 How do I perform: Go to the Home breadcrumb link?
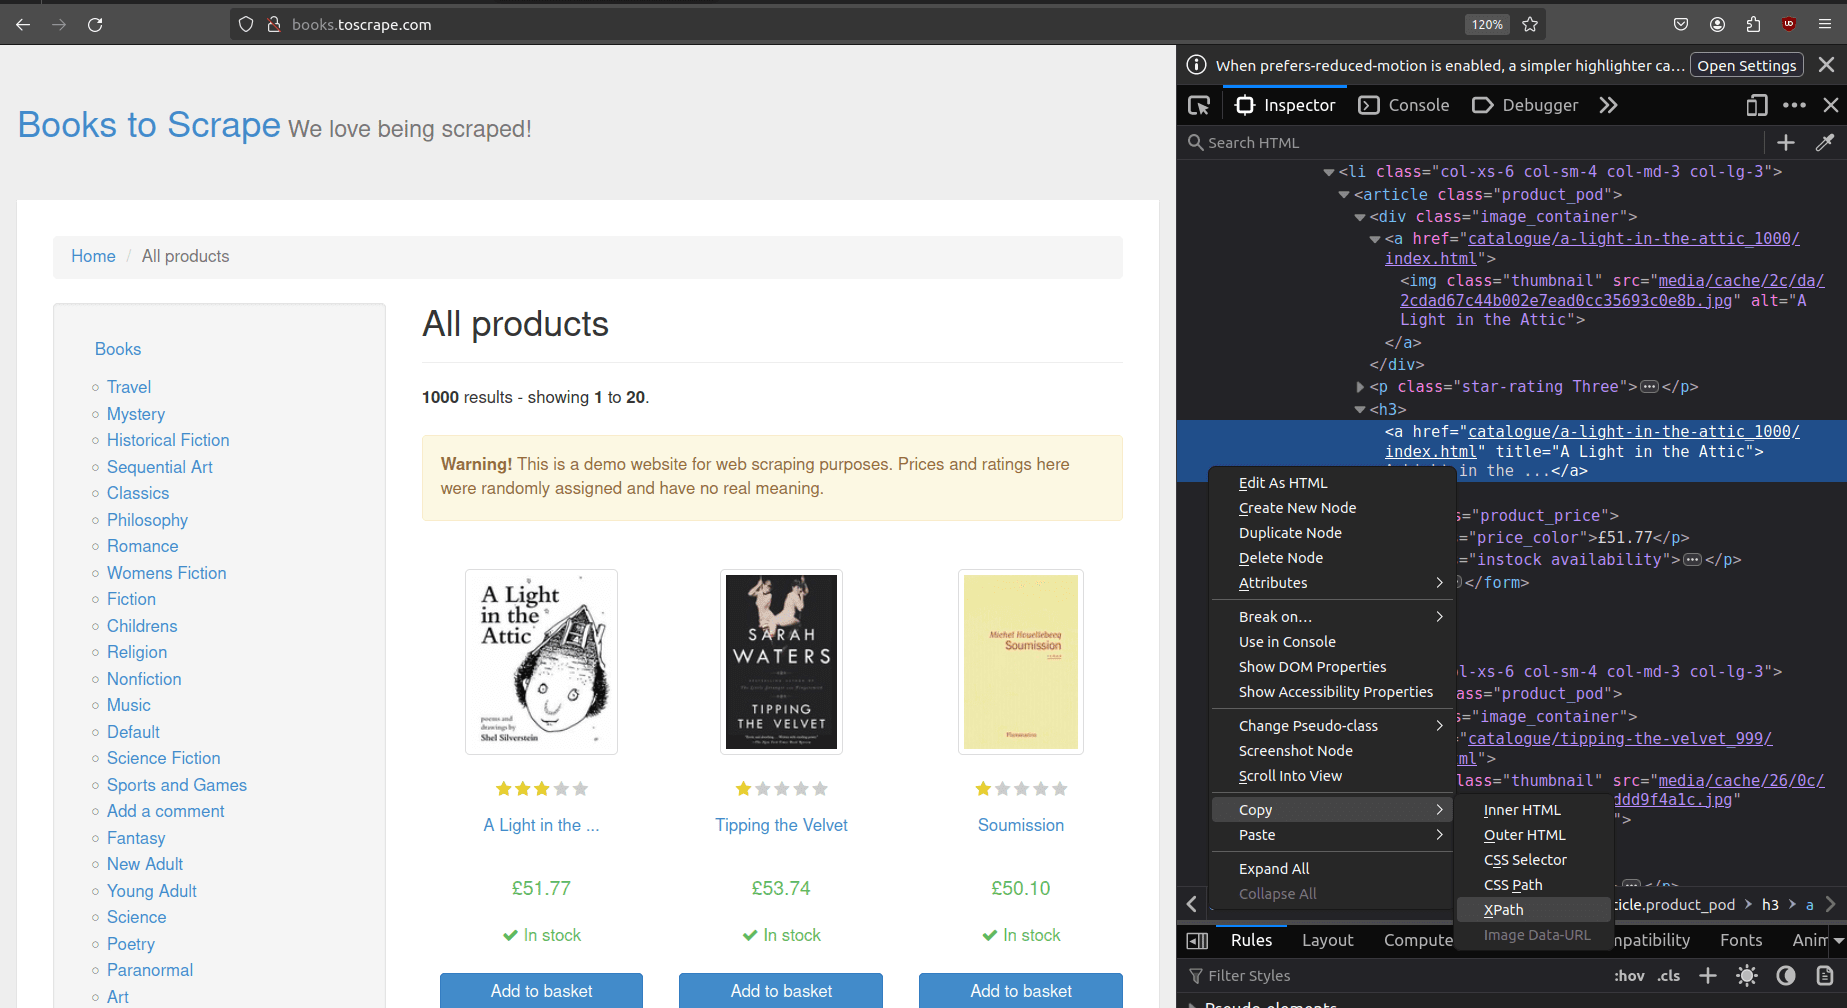(x=93, y=256)
